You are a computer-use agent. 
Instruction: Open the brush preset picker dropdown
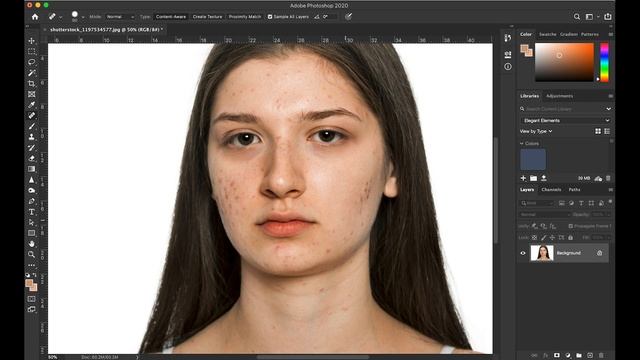(x=83, y=17)
